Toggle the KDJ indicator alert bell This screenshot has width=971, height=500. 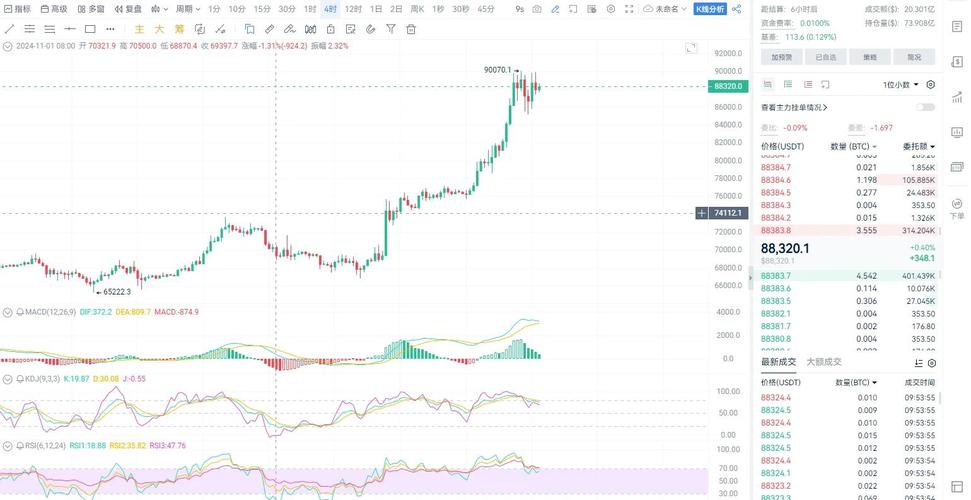click(x=20, y=379)
